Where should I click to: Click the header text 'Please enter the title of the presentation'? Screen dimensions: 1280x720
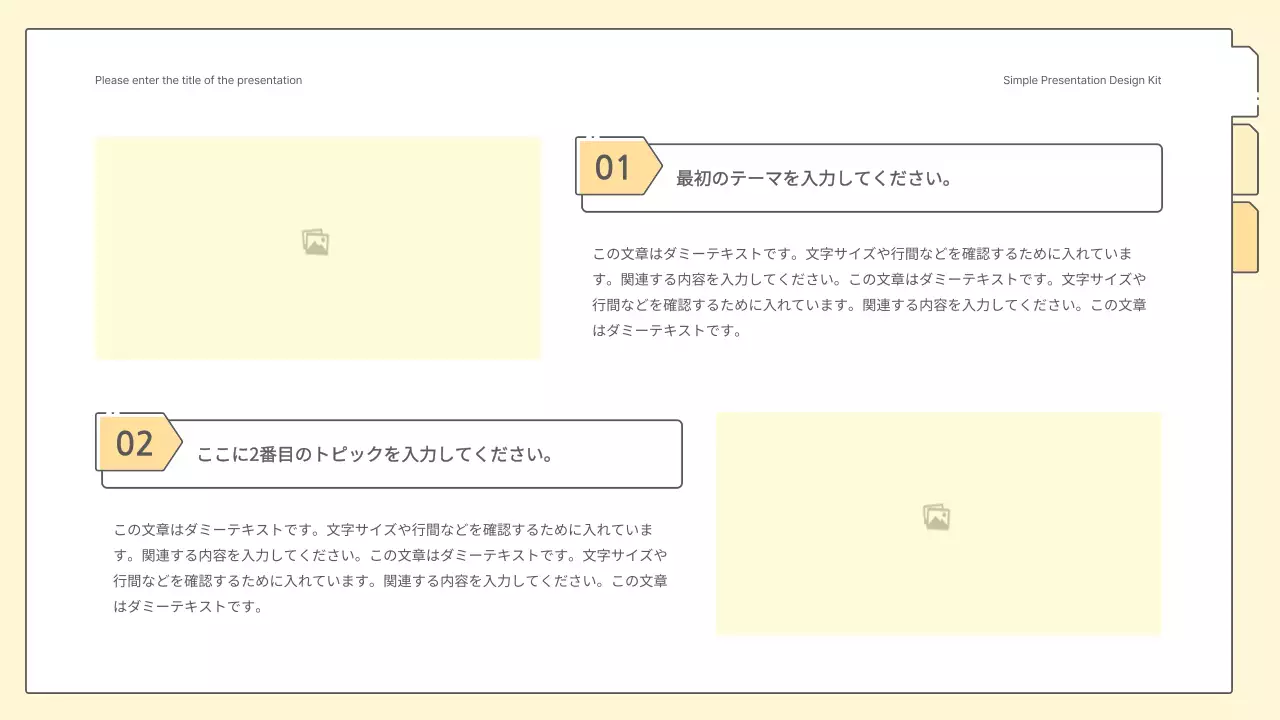197,80
